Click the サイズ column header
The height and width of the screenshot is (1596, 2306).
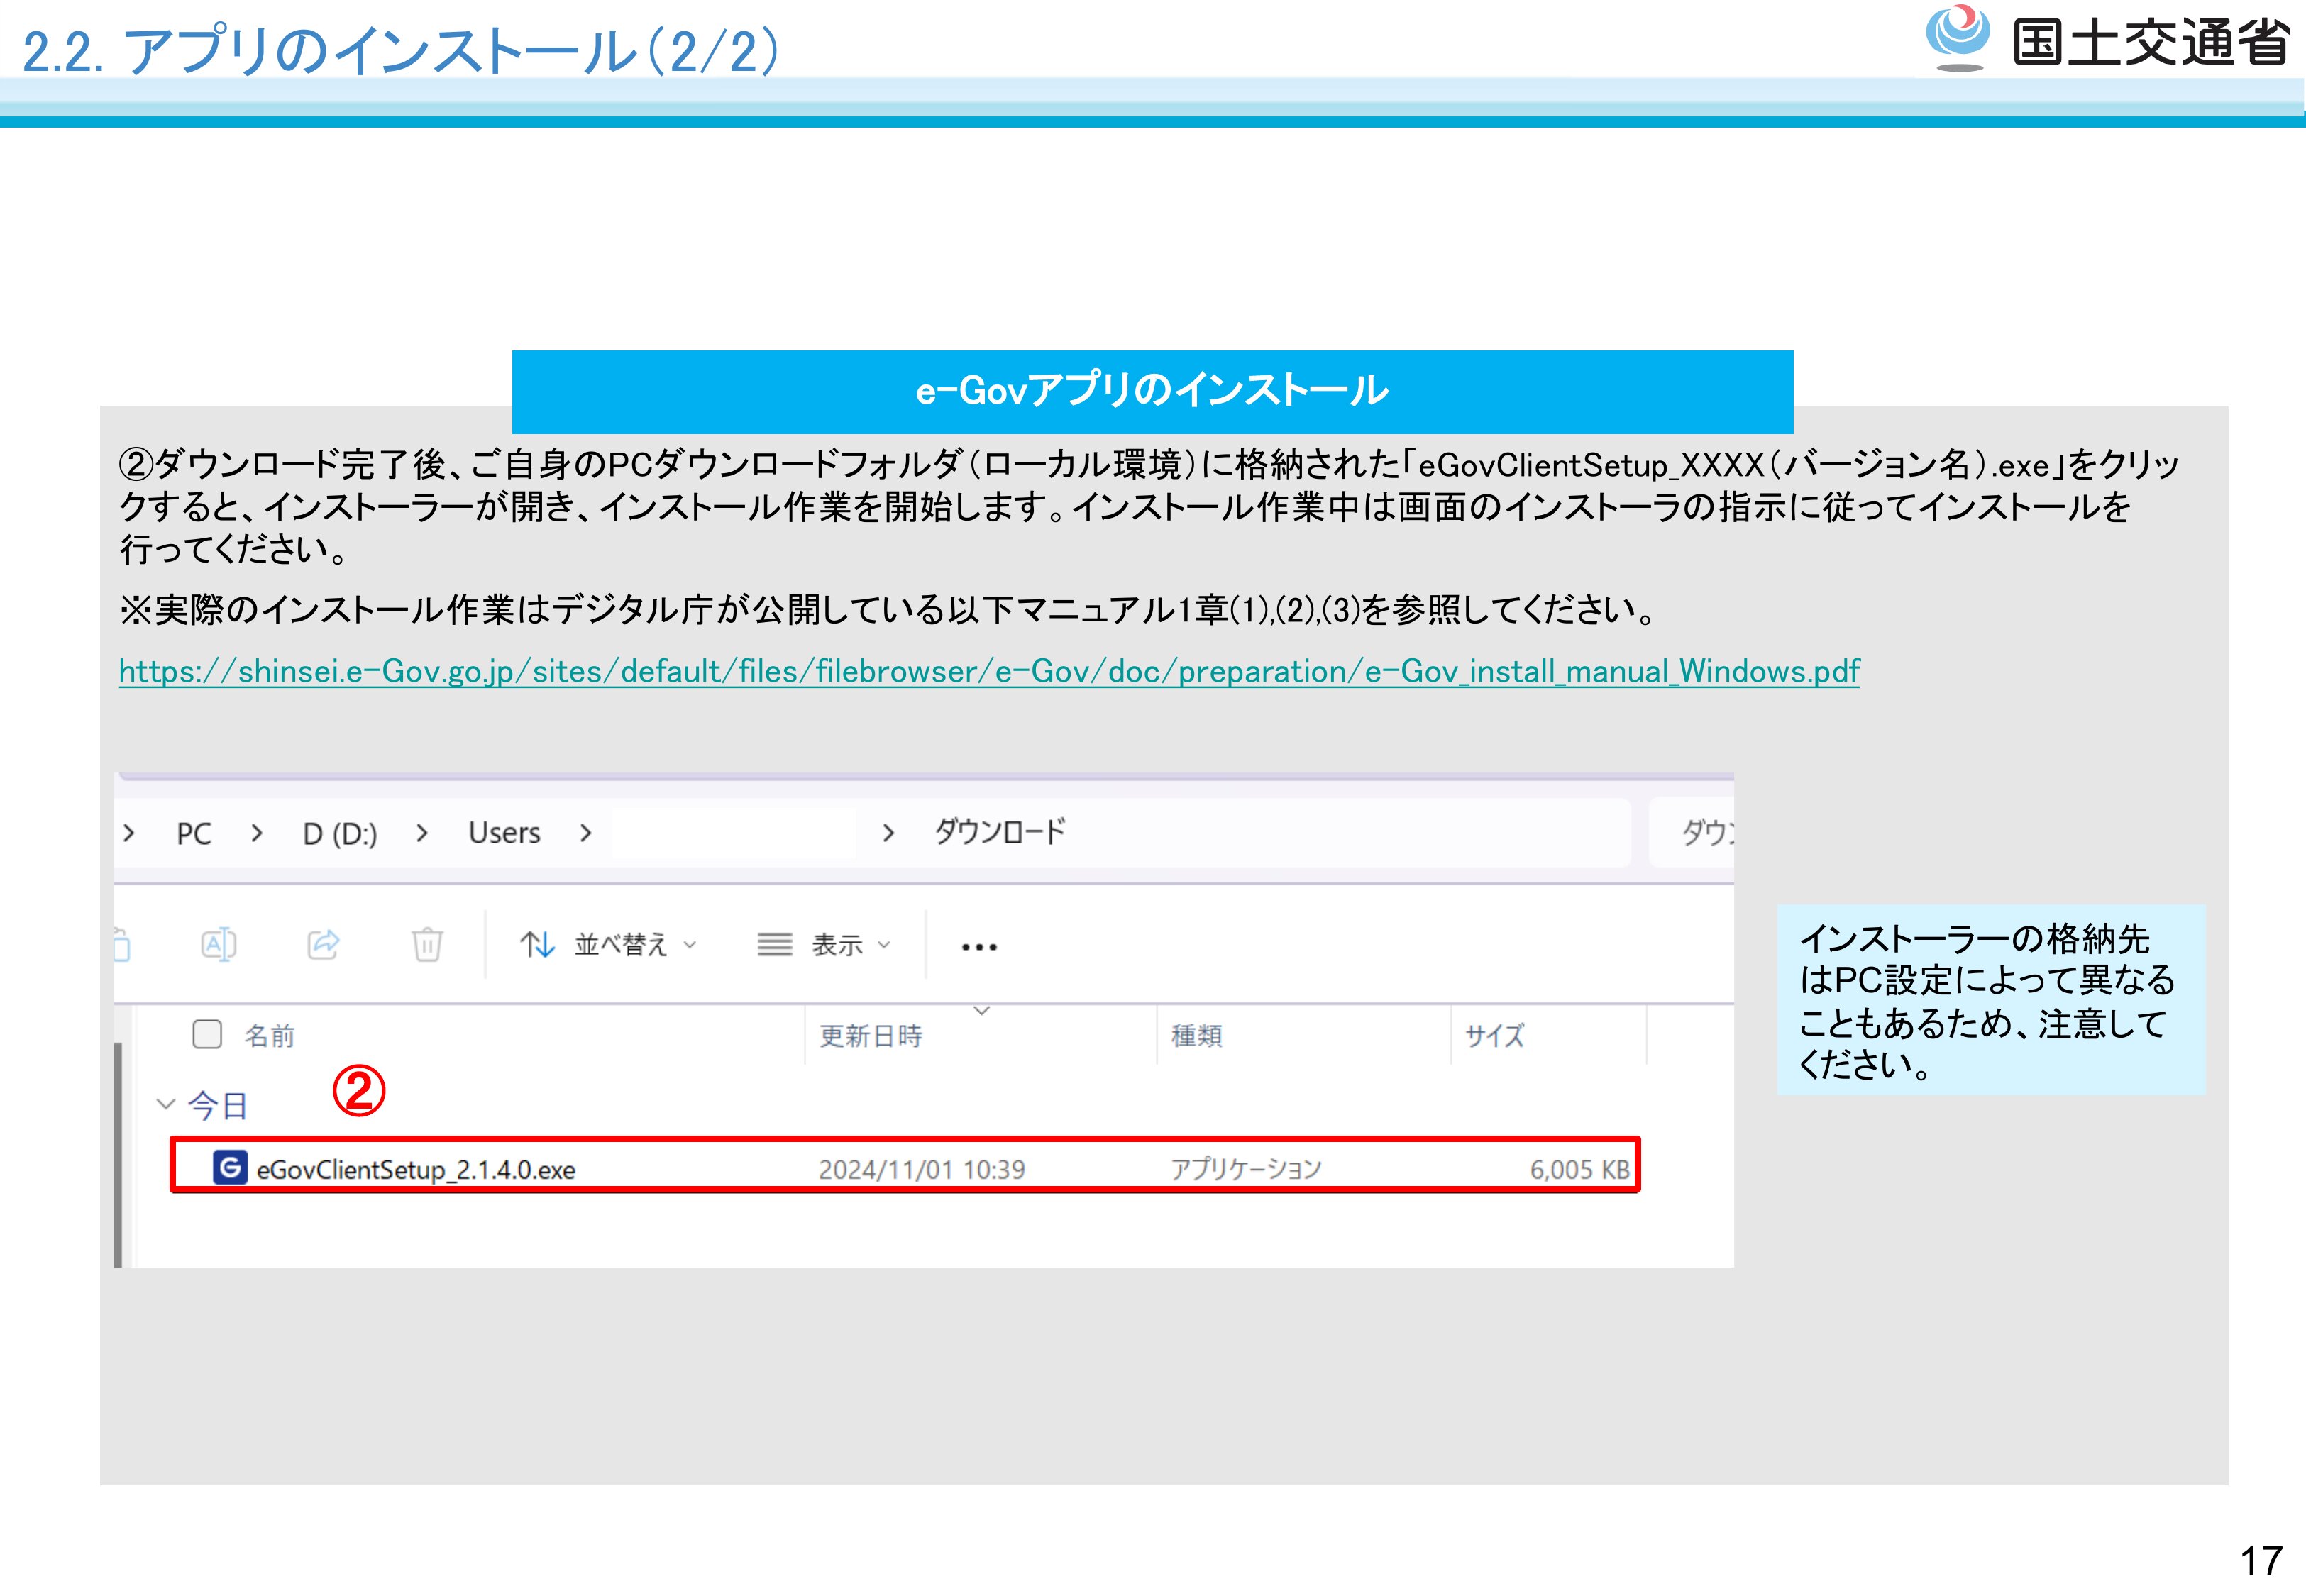tap(1494, 1035)
